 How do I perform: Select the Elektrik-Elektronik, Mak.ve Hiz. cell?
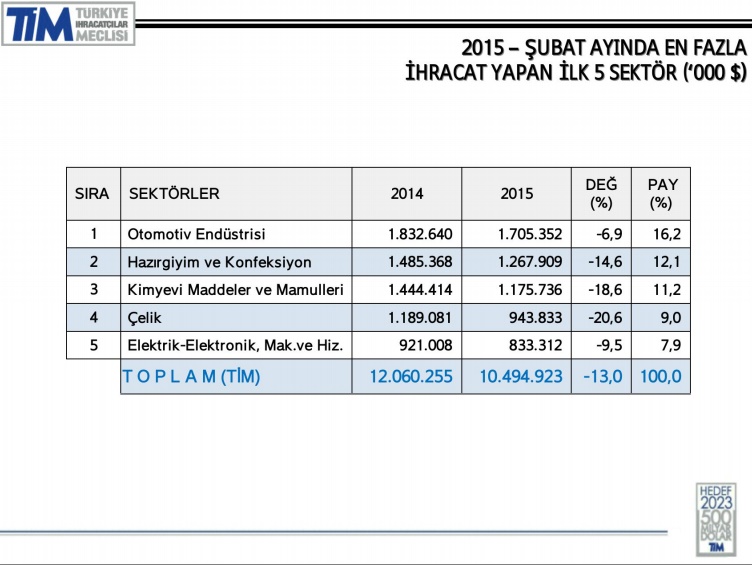236,346
